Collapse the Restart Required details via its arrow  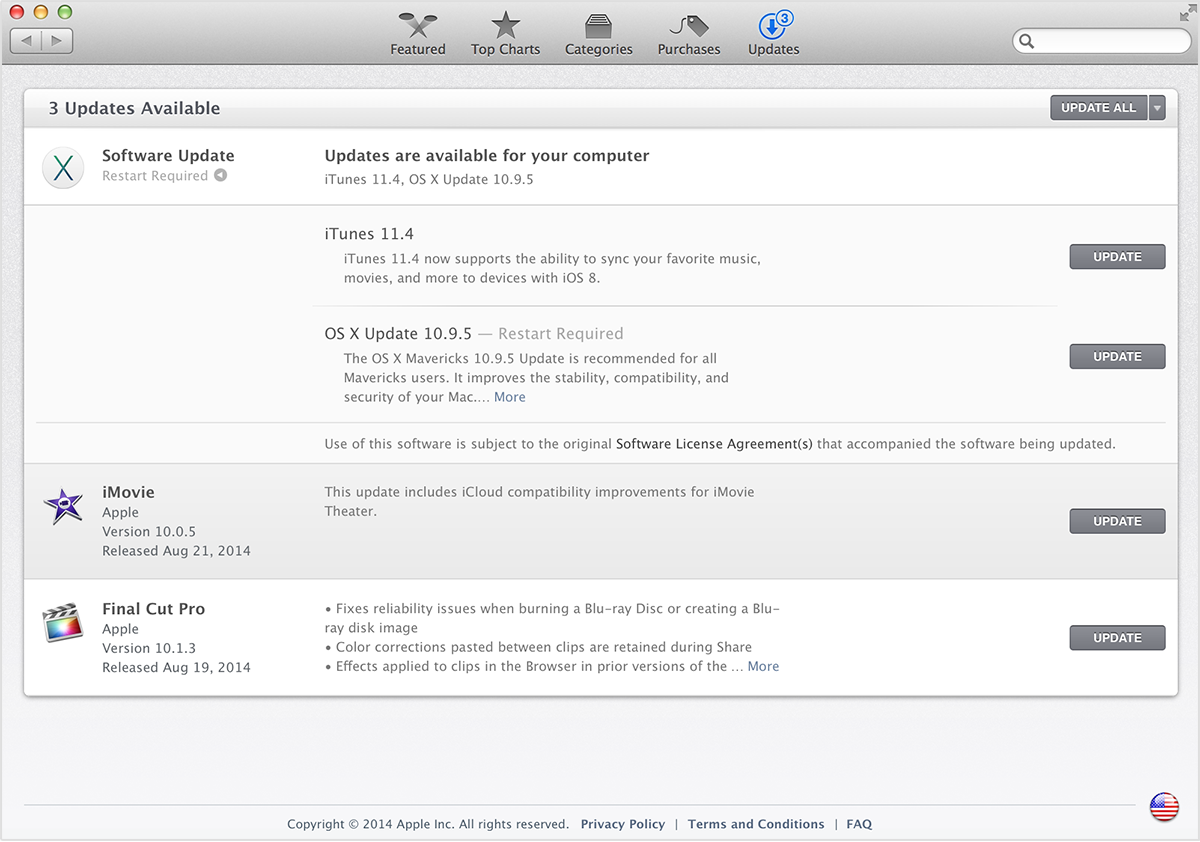(x=221, y=175)
